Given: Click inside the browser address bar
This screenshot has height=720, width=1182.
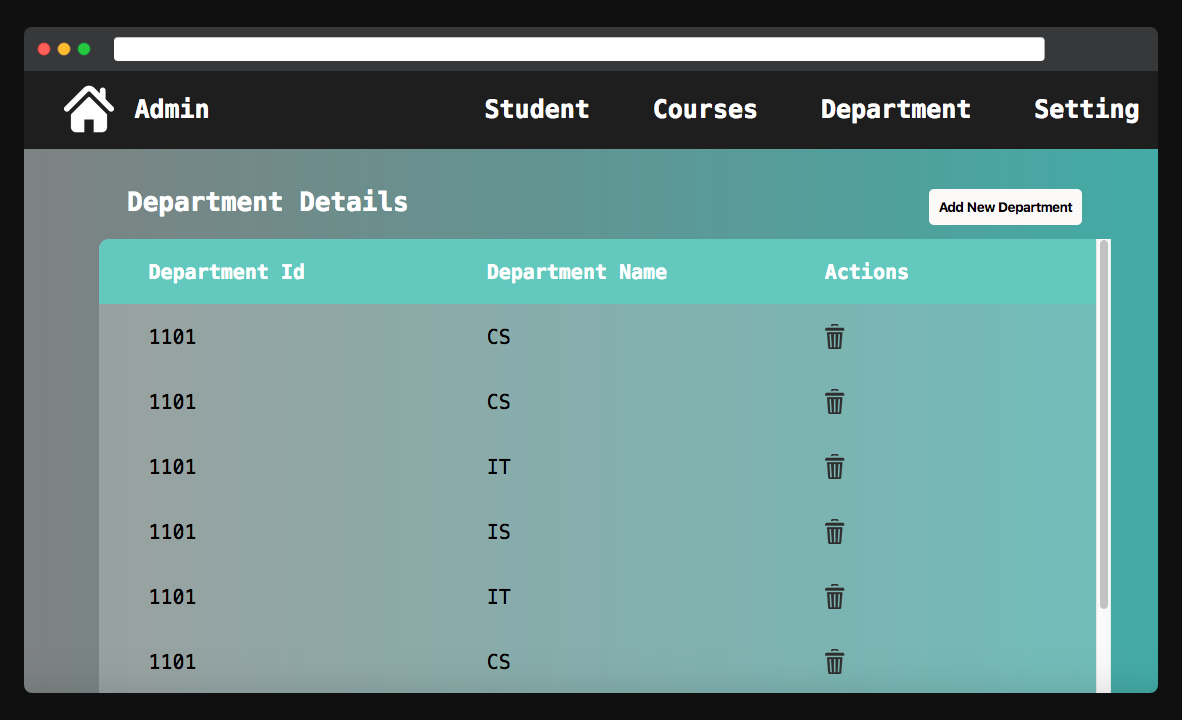Looking at the screenshot, I should (x=578, y=48).
